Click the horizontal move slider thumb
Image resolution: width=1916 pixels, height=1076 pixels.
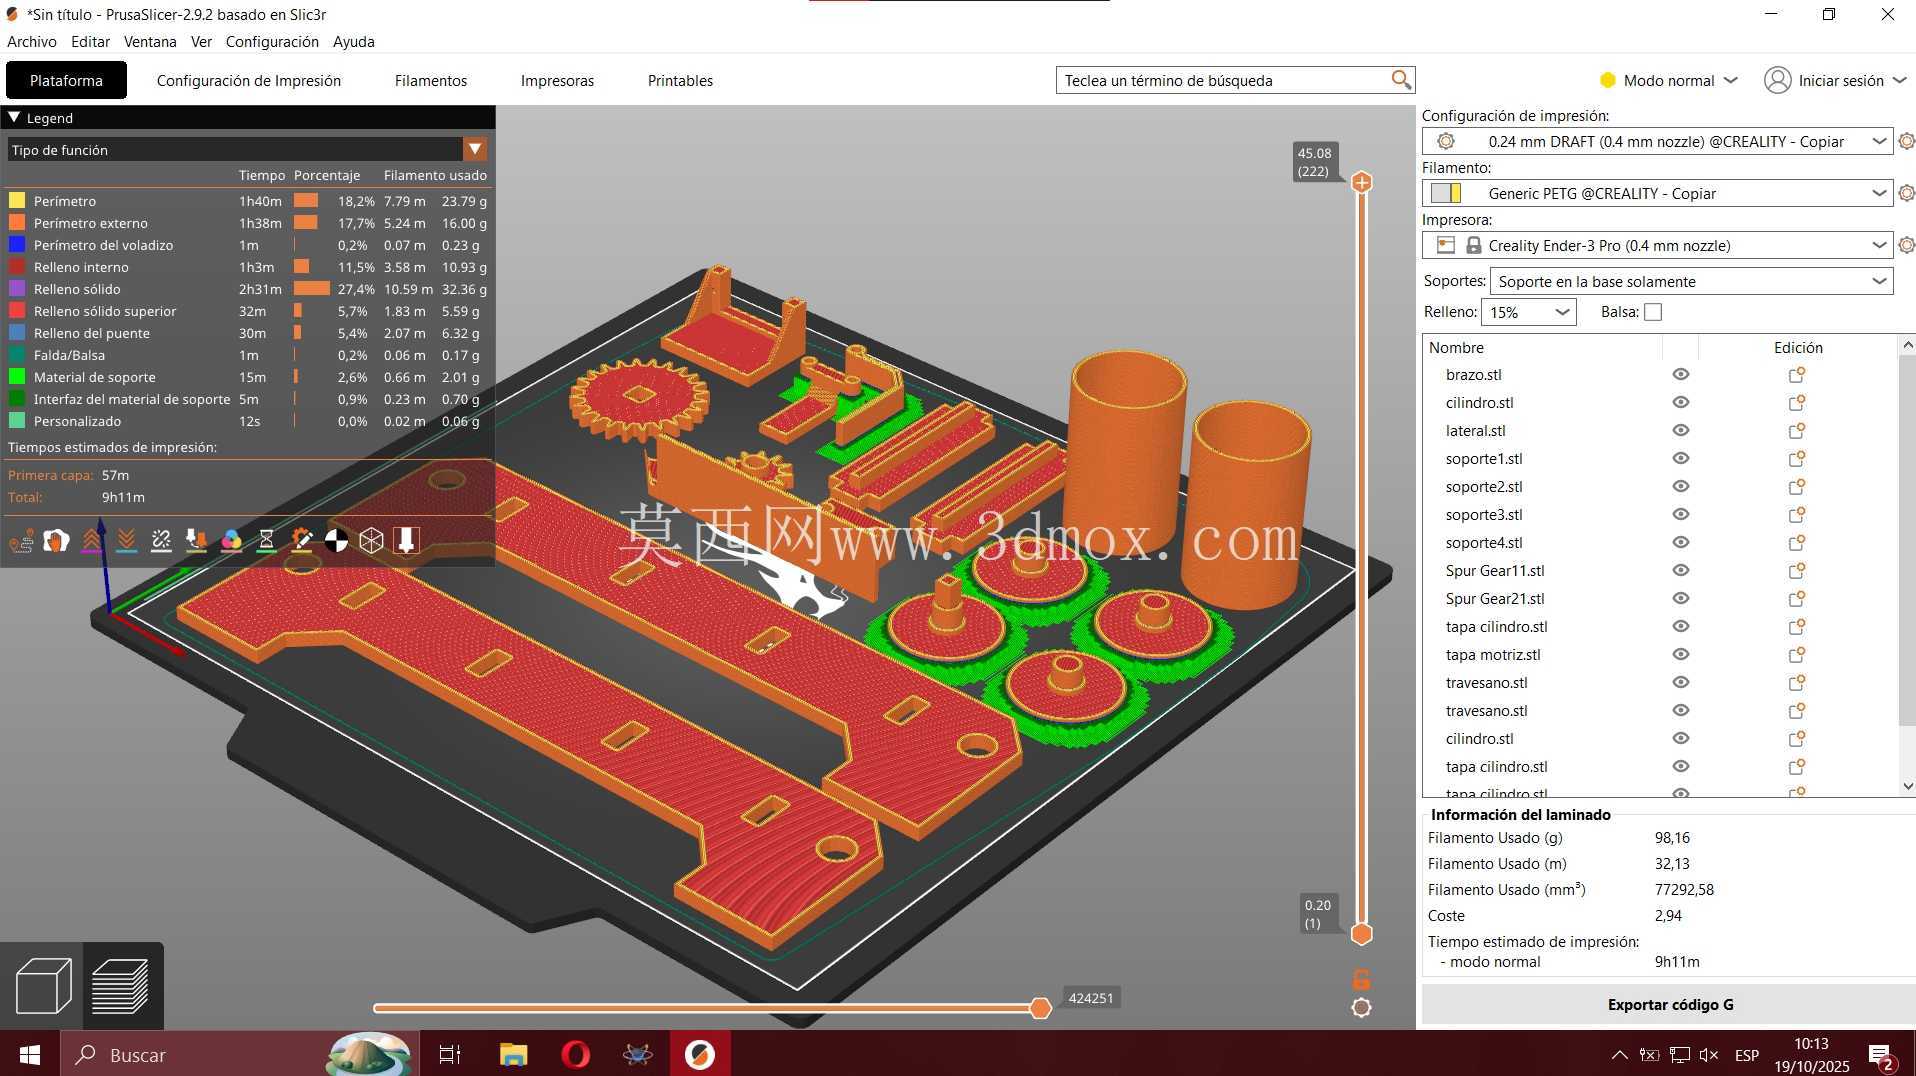click(x=1040, y=1008)
